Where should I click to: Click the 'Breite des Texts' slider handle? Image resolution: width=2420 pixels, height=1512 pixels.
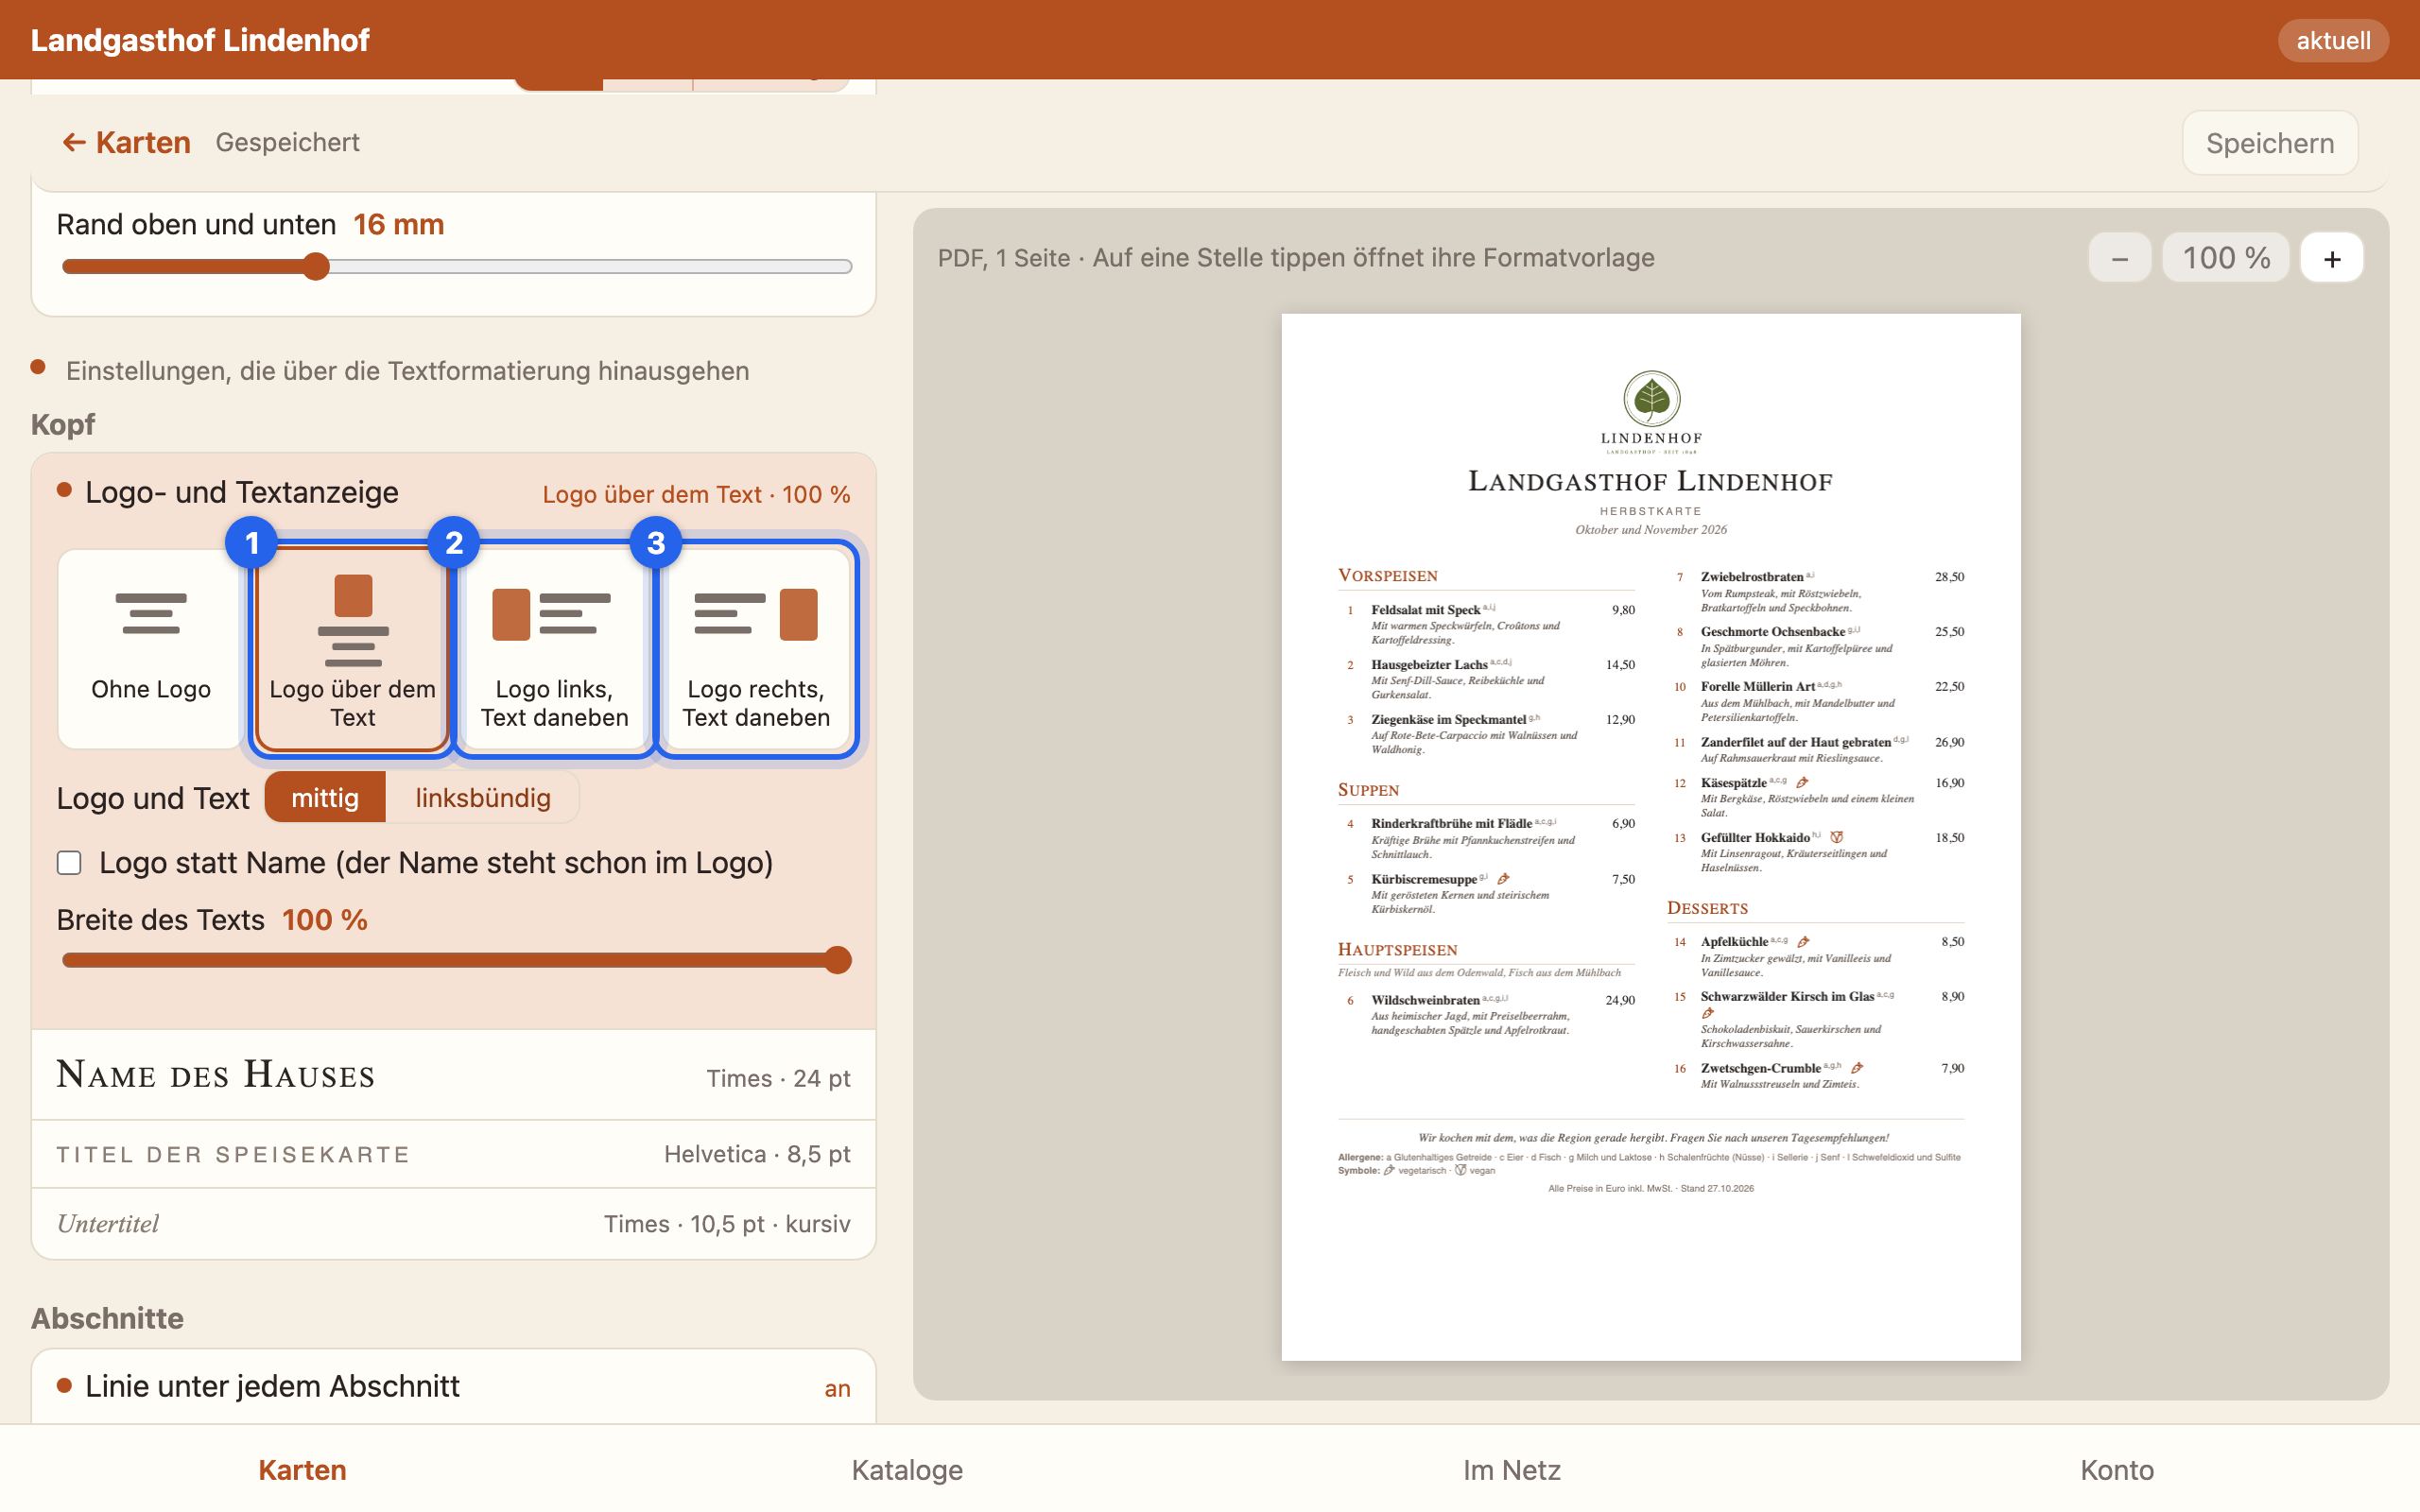pyautogui.click(x=838, y=960)
